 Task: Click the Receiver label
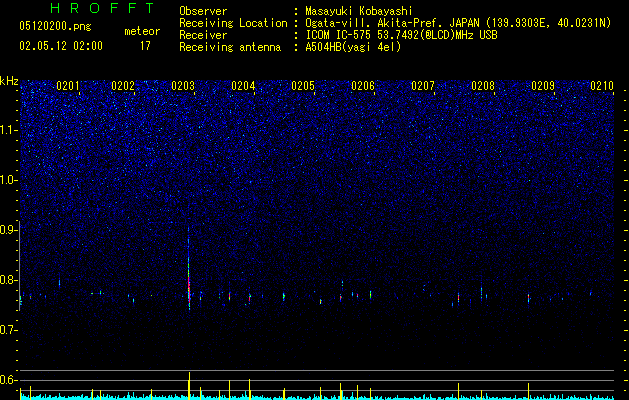click(203, 35)
